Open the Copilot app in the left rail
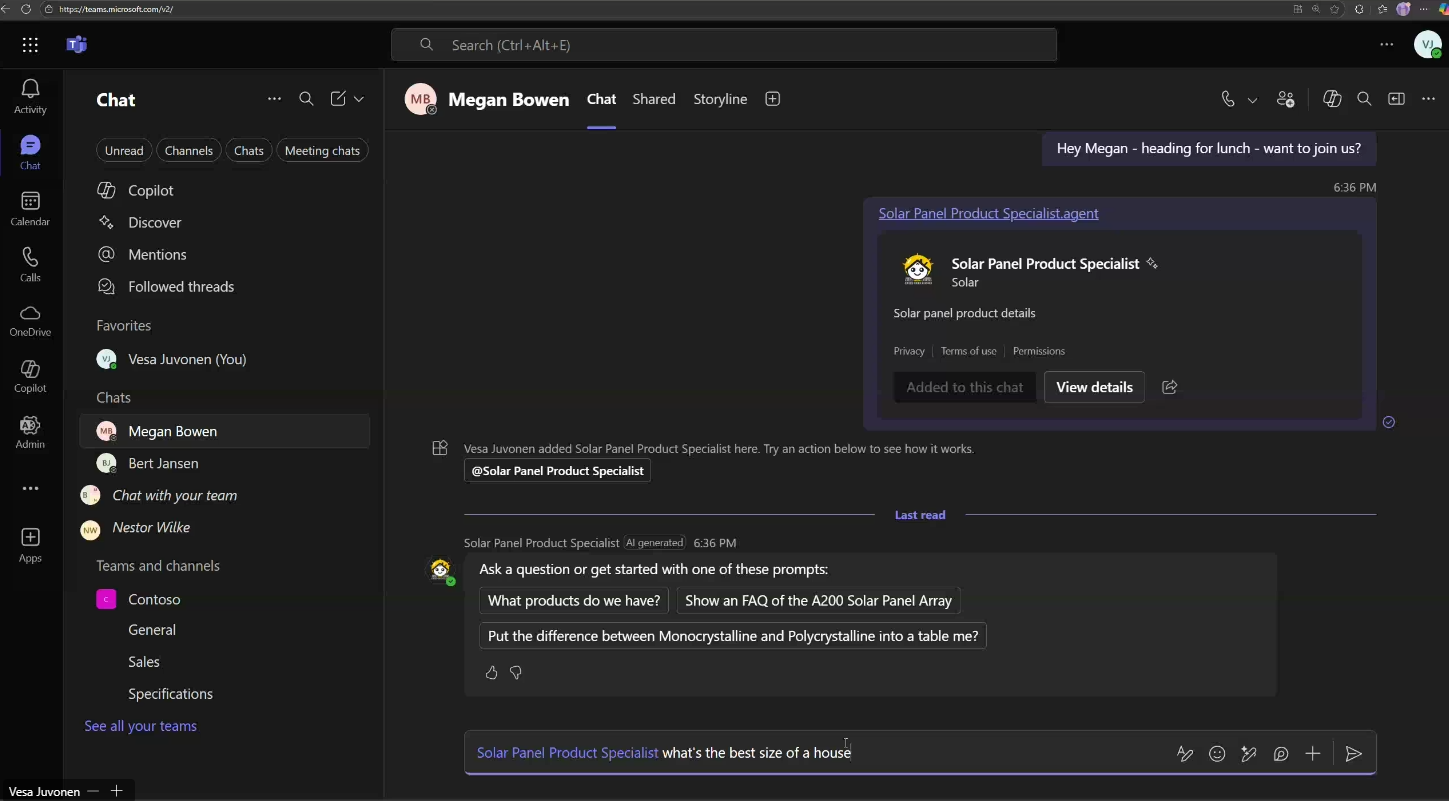This screenshot has height=801, width=1449. (x=30, y=376)
